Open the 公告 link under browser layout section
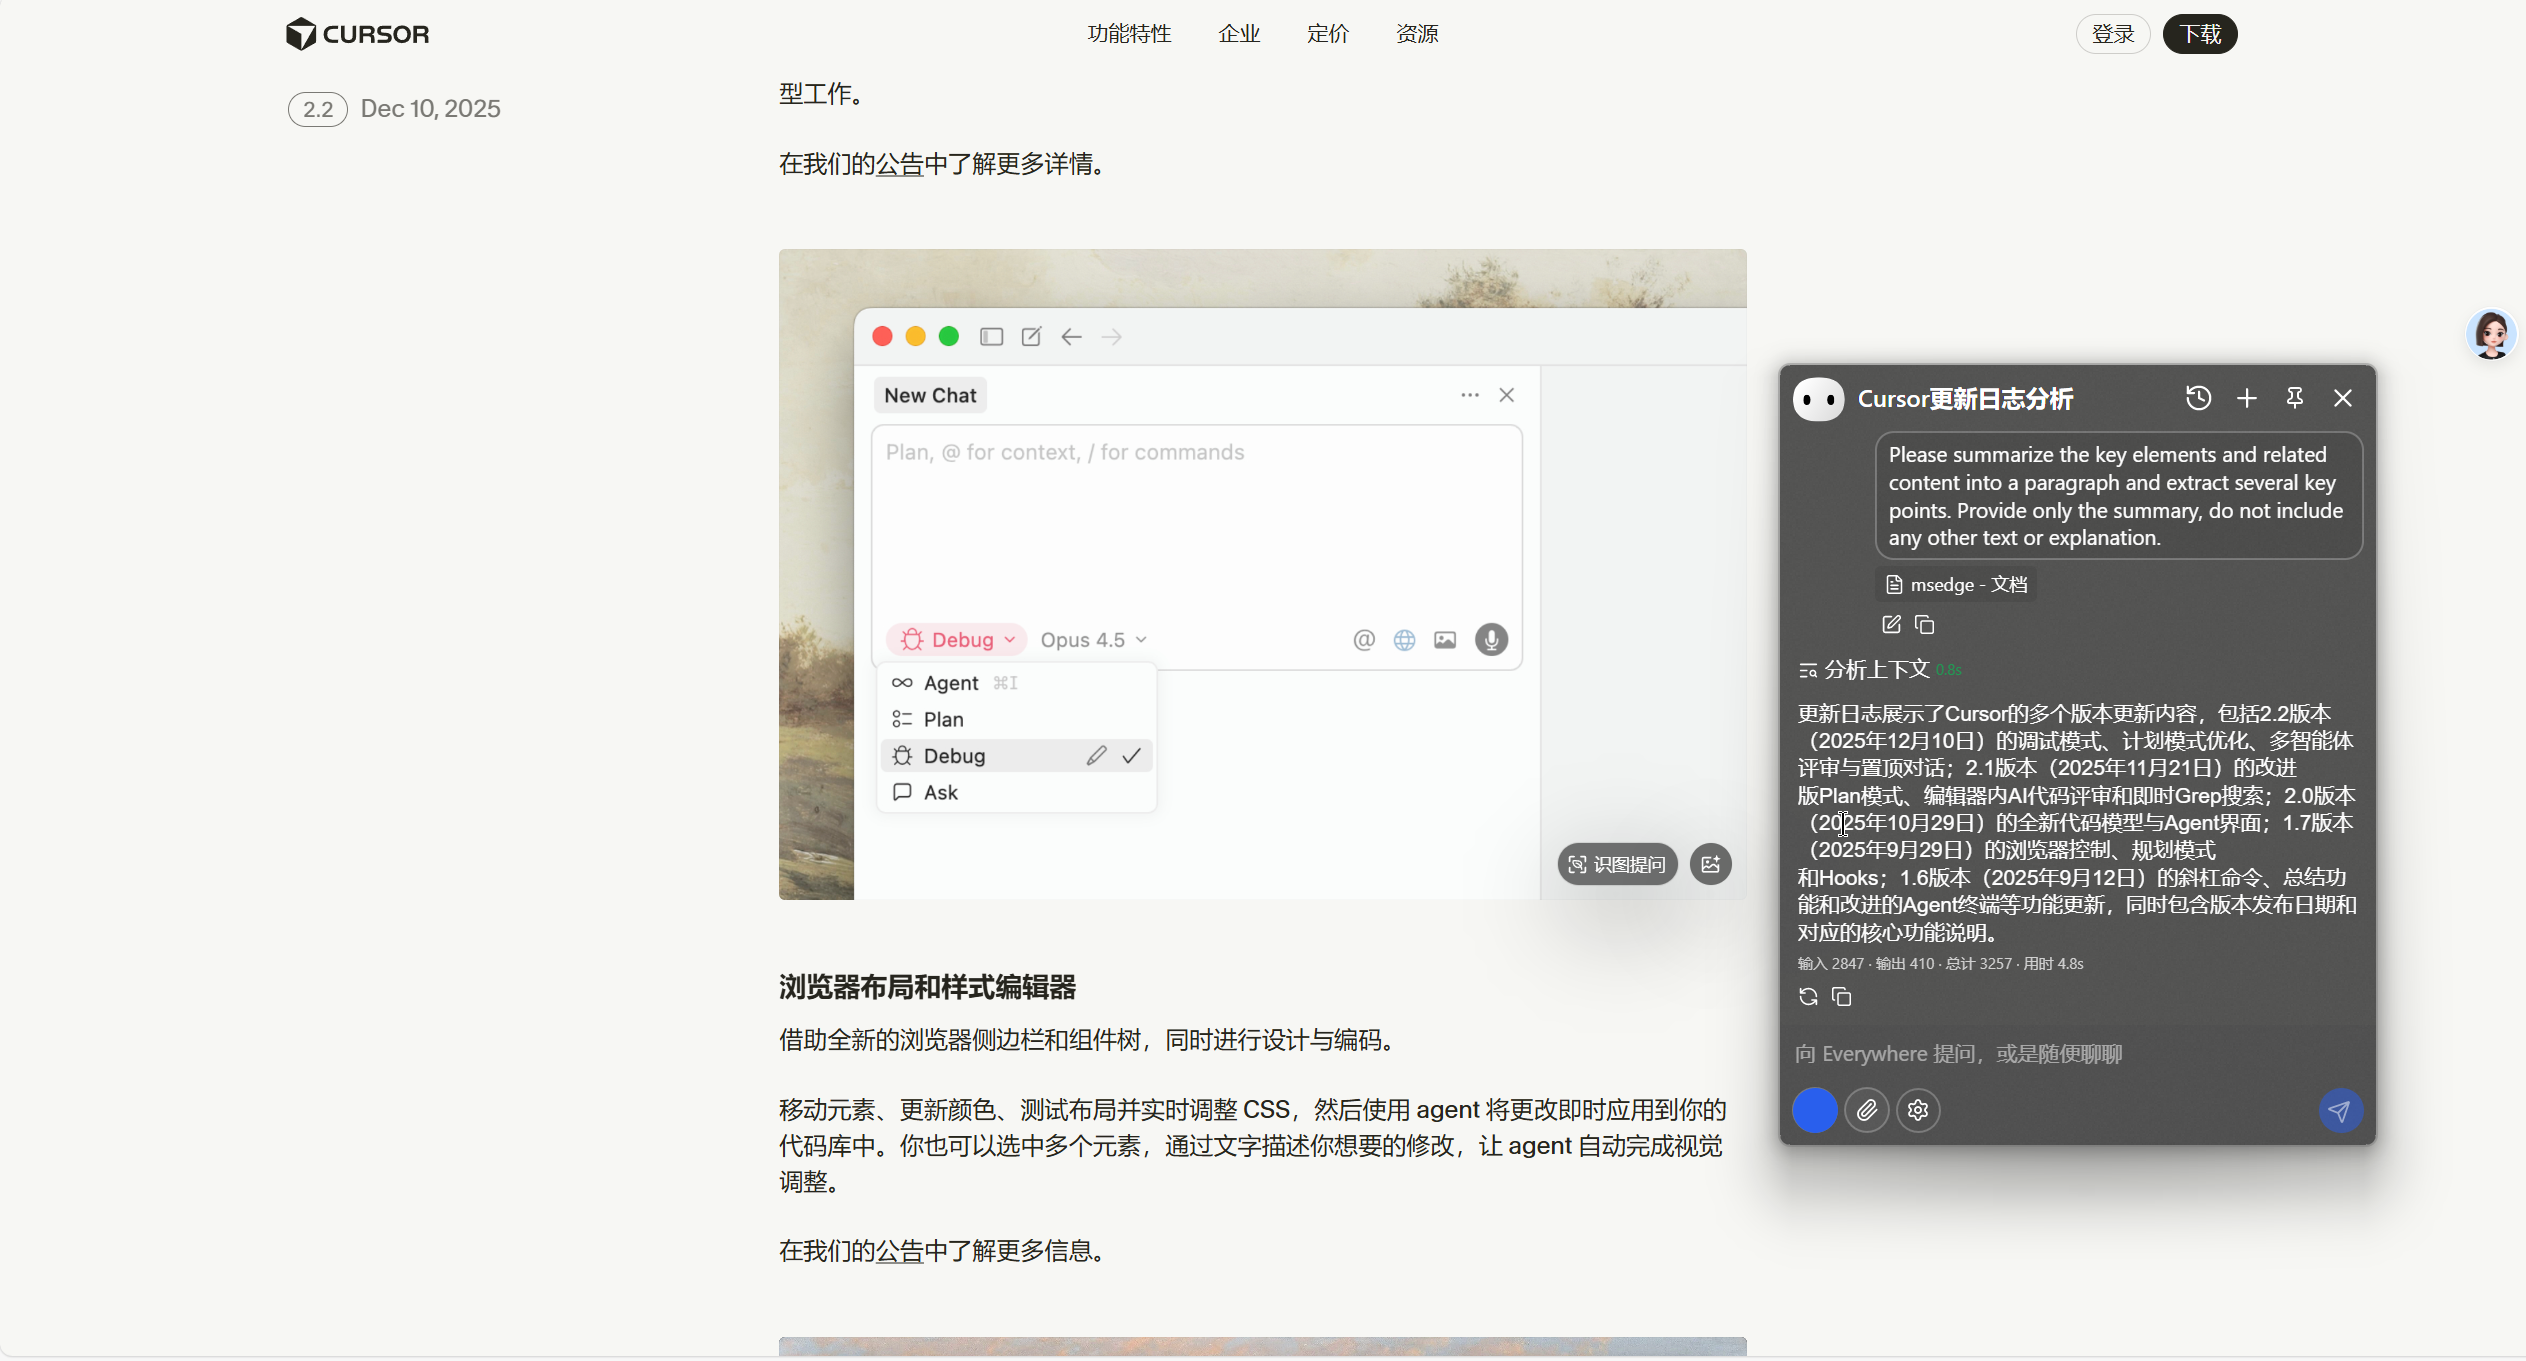The height and width of the screenshot is (1361, 2526). (x=899, y=1251)
